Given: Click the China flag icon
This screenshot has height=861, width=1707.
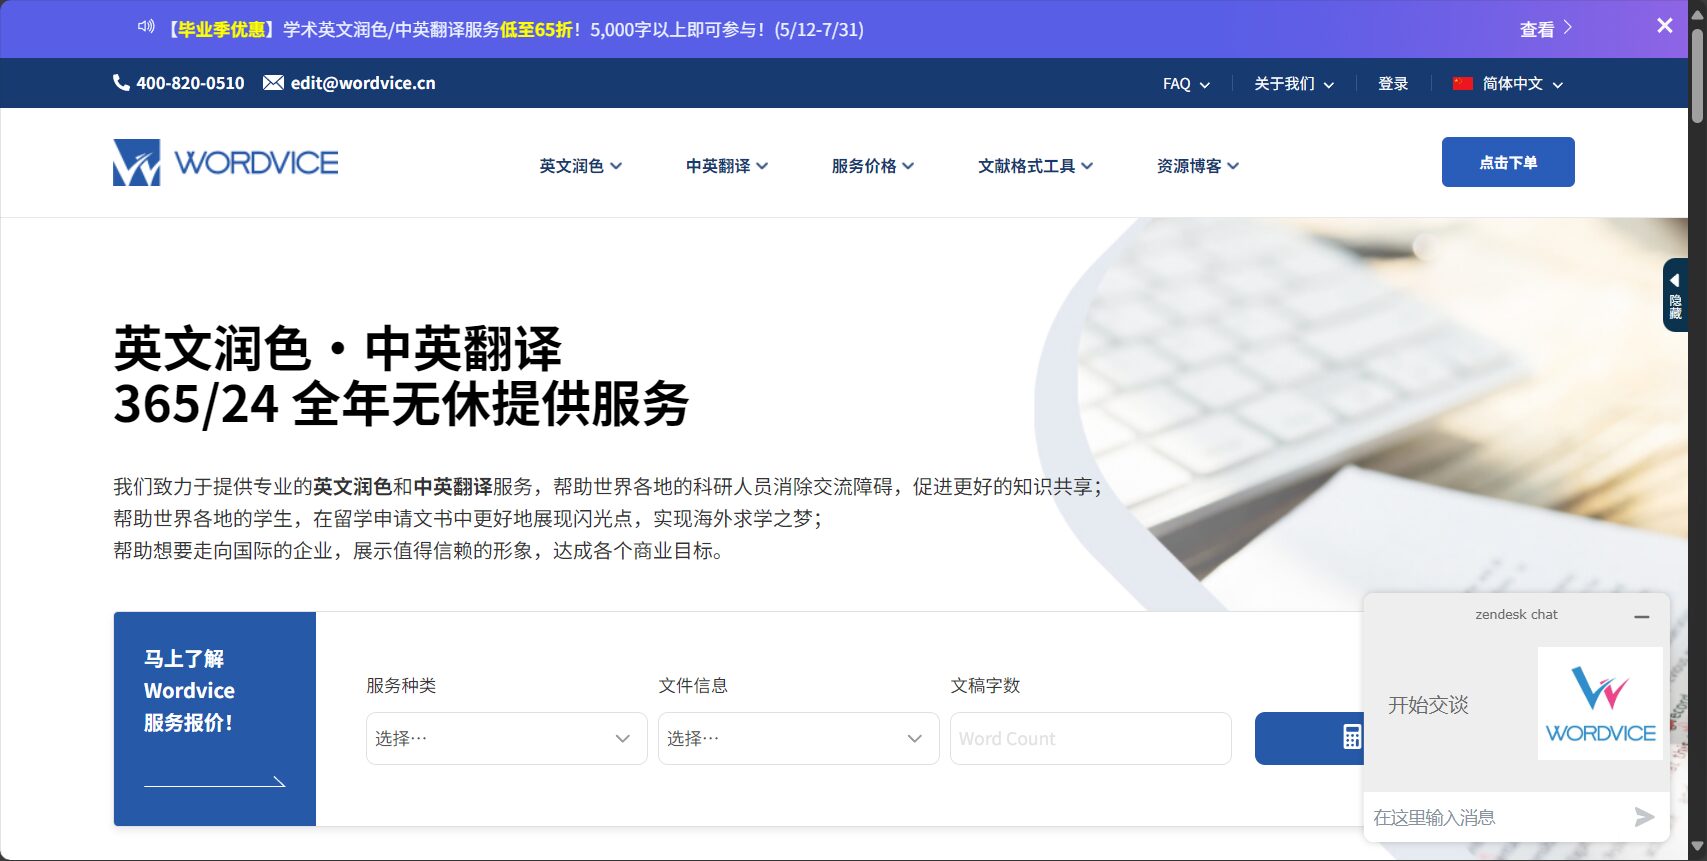Looking at the screenshot, I should [1462, 84].
